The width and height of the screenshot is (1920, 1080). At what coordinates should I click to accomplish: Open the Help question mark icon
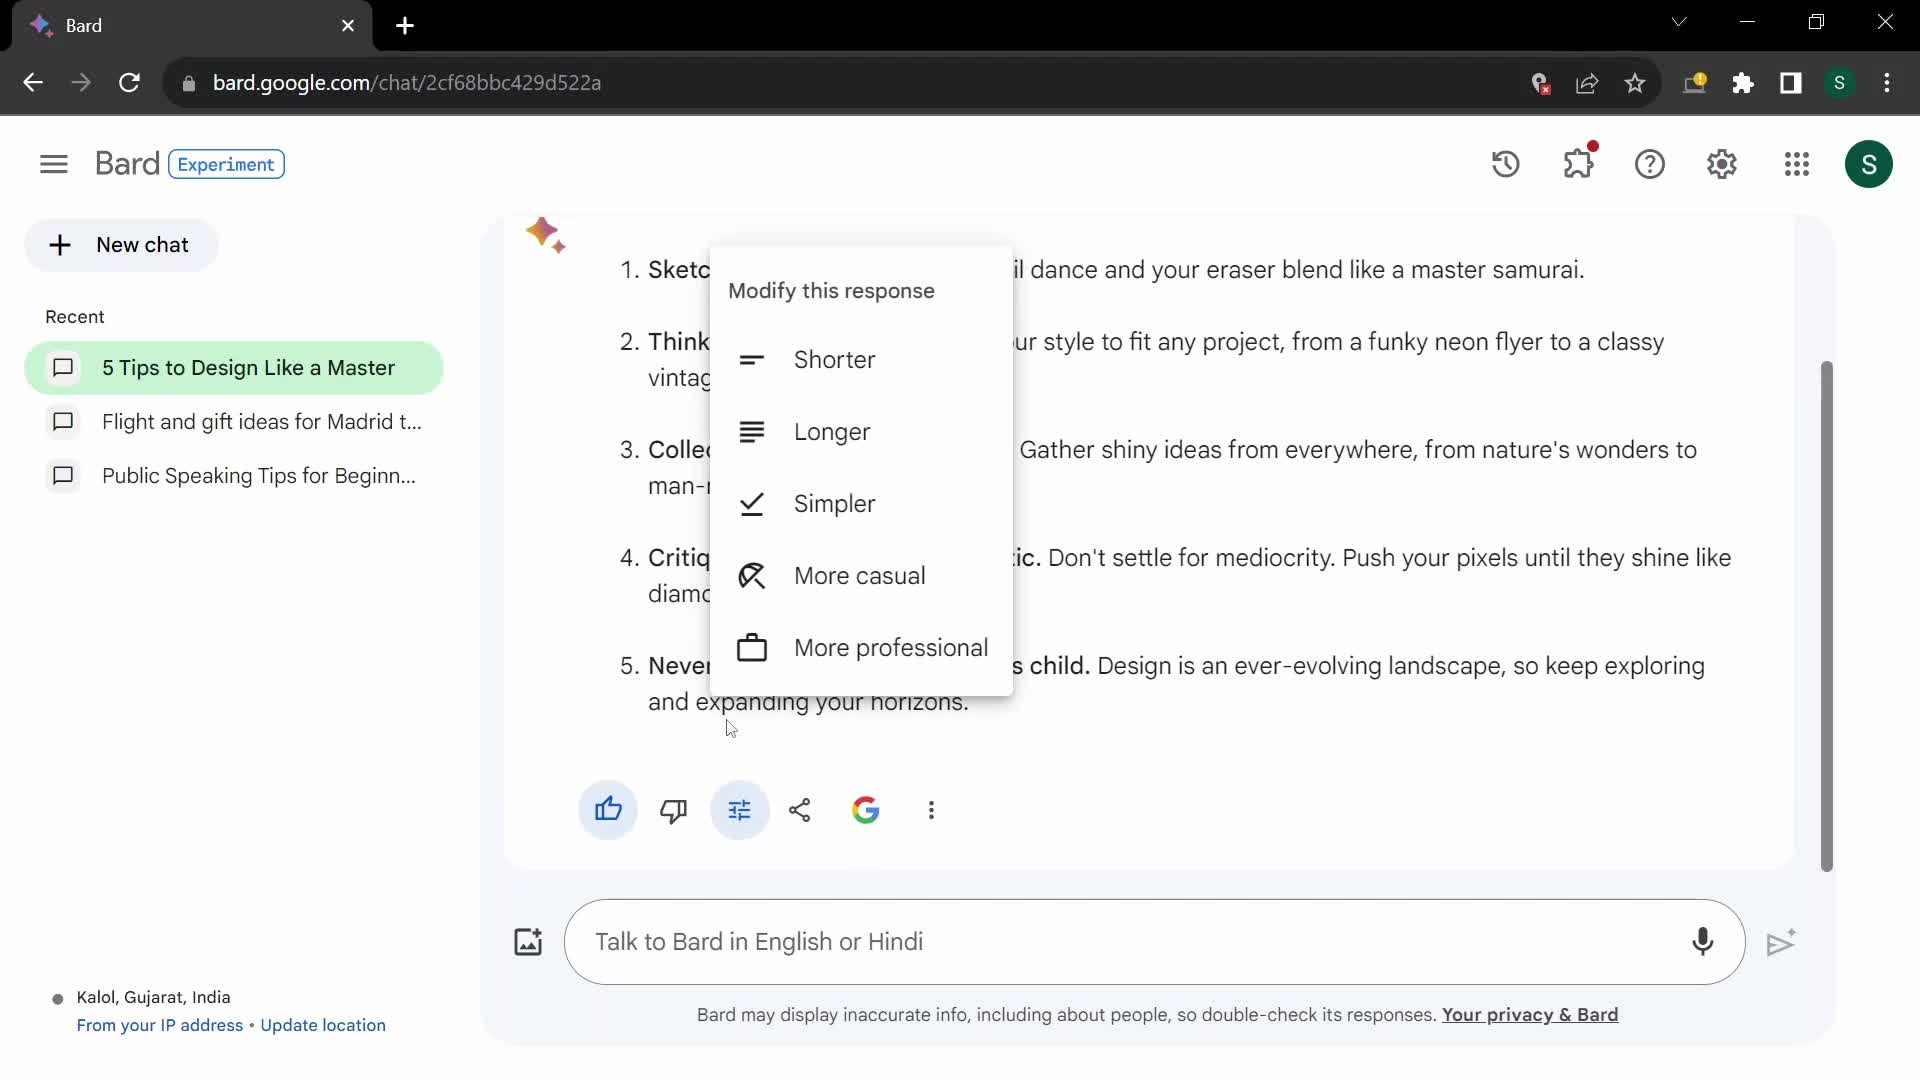click(1650, 164)
